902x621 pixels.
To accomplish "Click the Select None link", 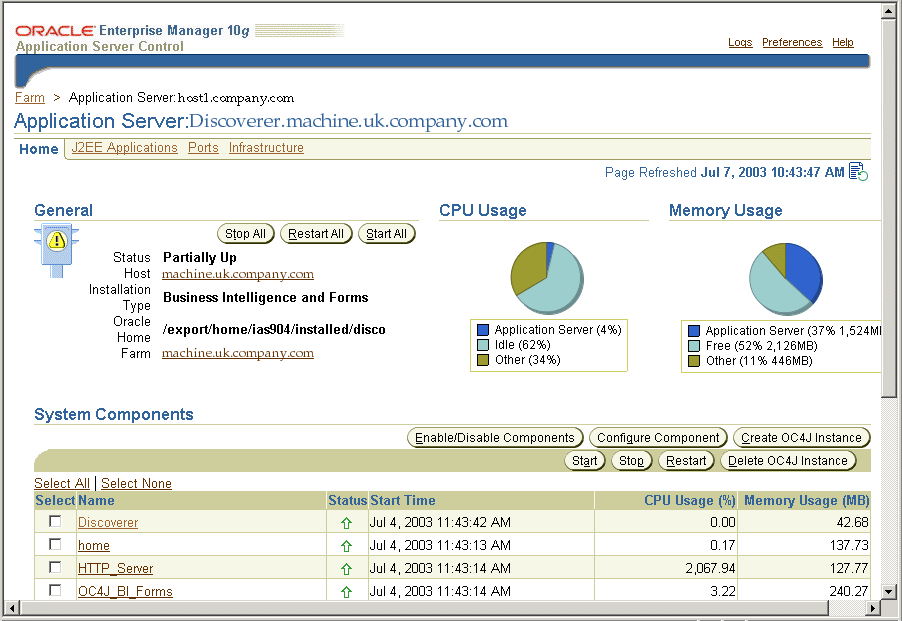I will point(136,484).
